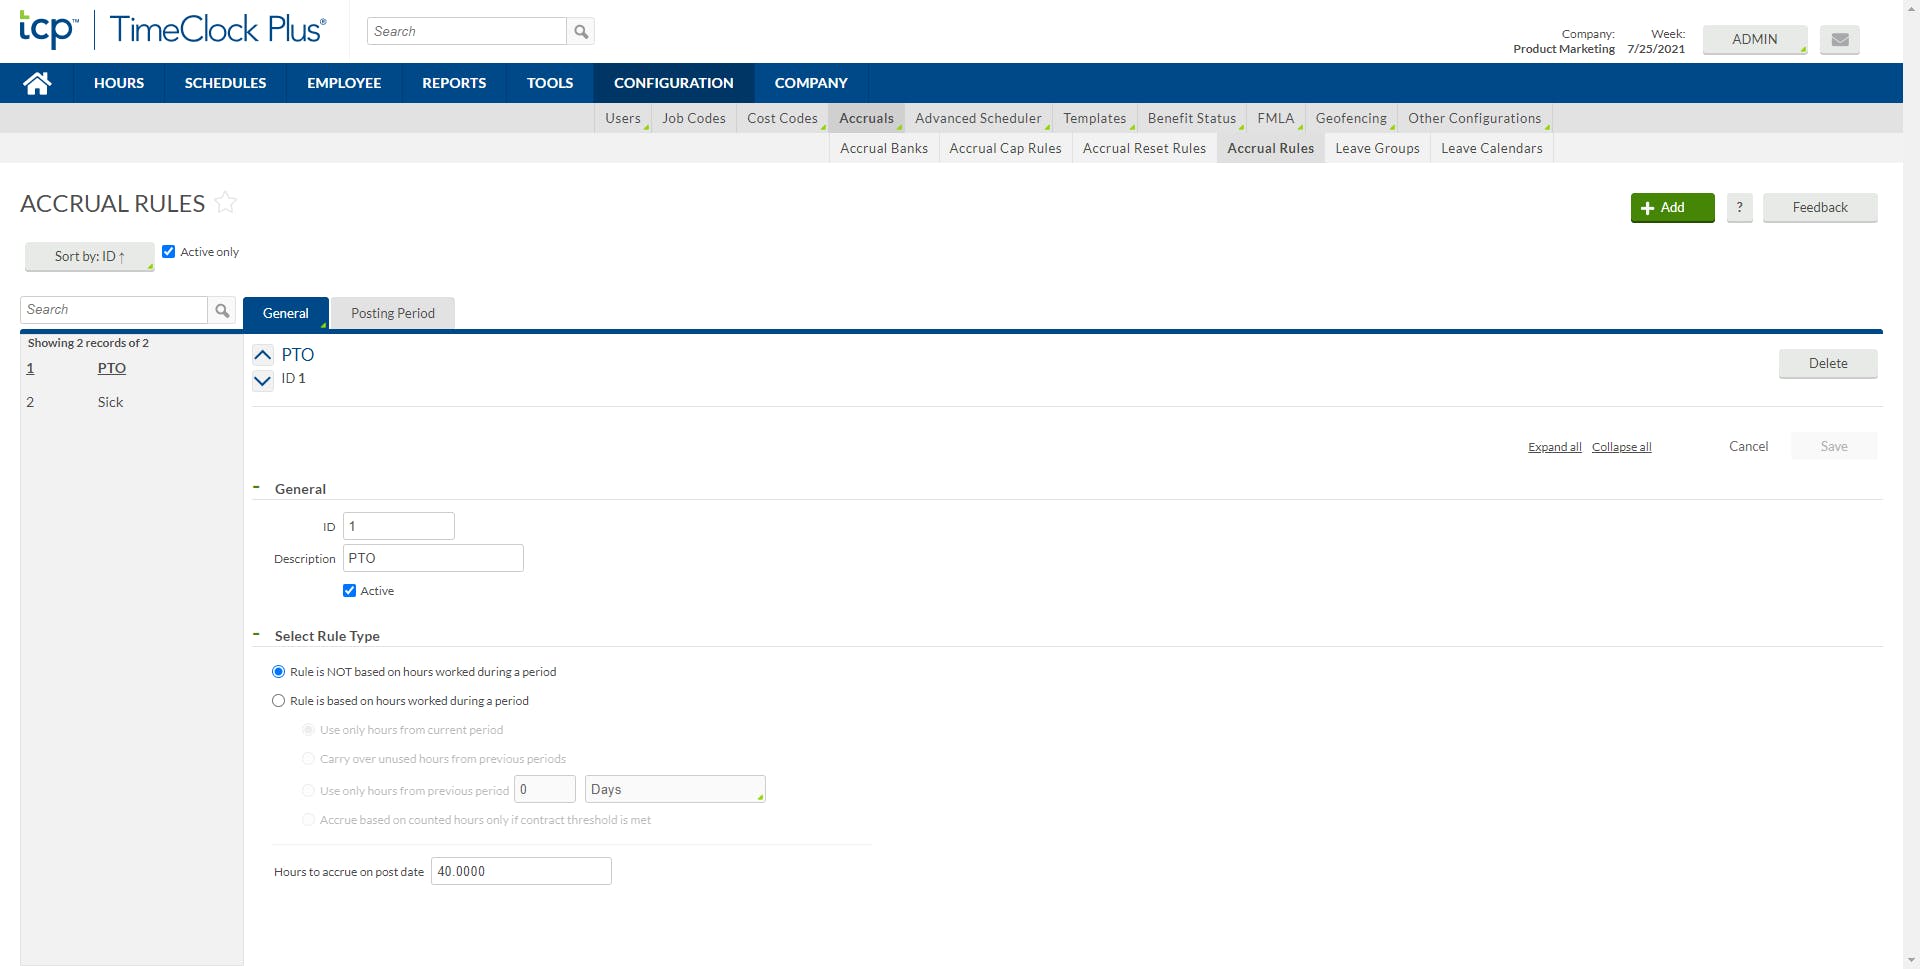Click the Sort by ID button
Image resolution: width=1920 pixels, height=969 pixels.
tap(89, 256)
